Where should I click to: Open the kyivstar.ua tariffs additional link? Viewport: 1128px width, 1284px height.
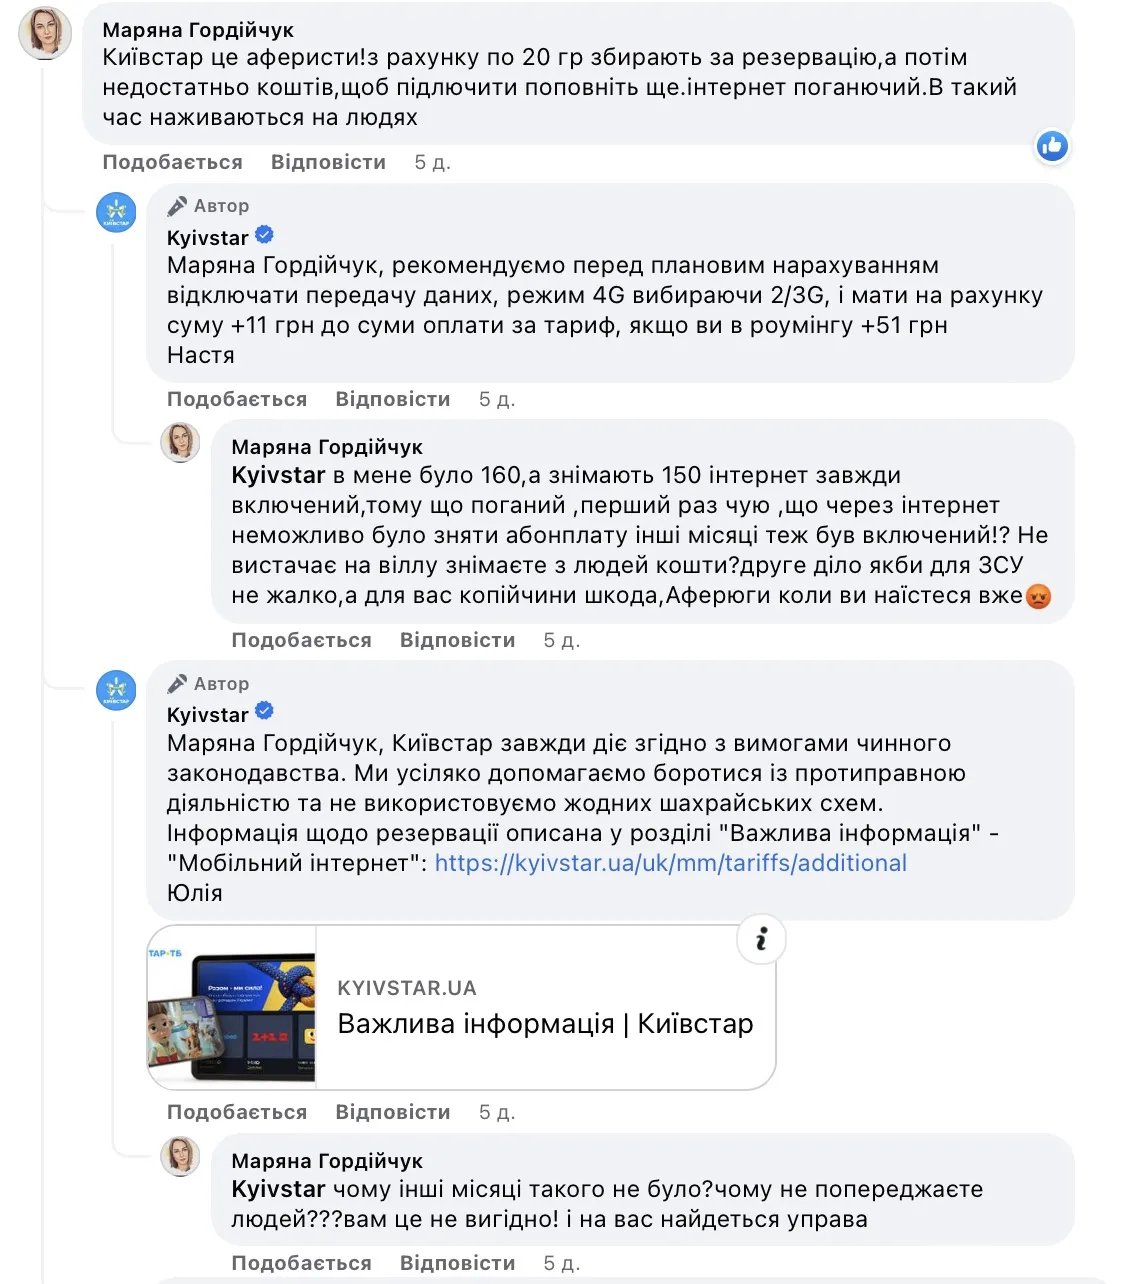(x=670, y=863)
